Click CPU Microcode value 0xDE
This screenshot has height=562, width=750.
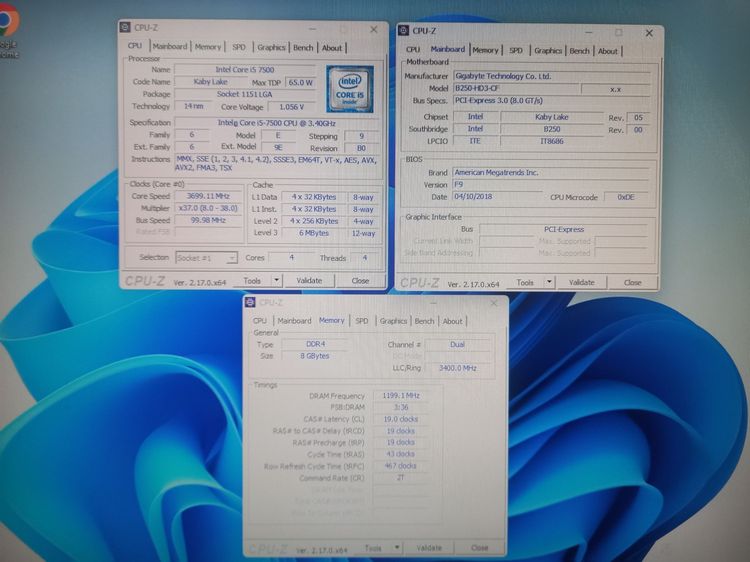626,197
